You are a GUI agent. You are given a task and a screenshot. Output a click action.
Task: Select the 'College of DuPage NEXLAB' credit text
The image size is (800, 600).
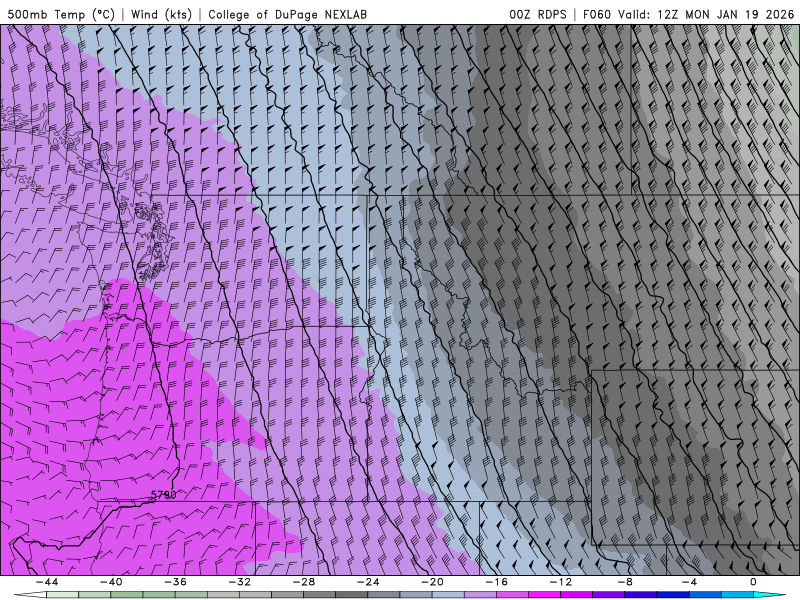coord(287,14)
